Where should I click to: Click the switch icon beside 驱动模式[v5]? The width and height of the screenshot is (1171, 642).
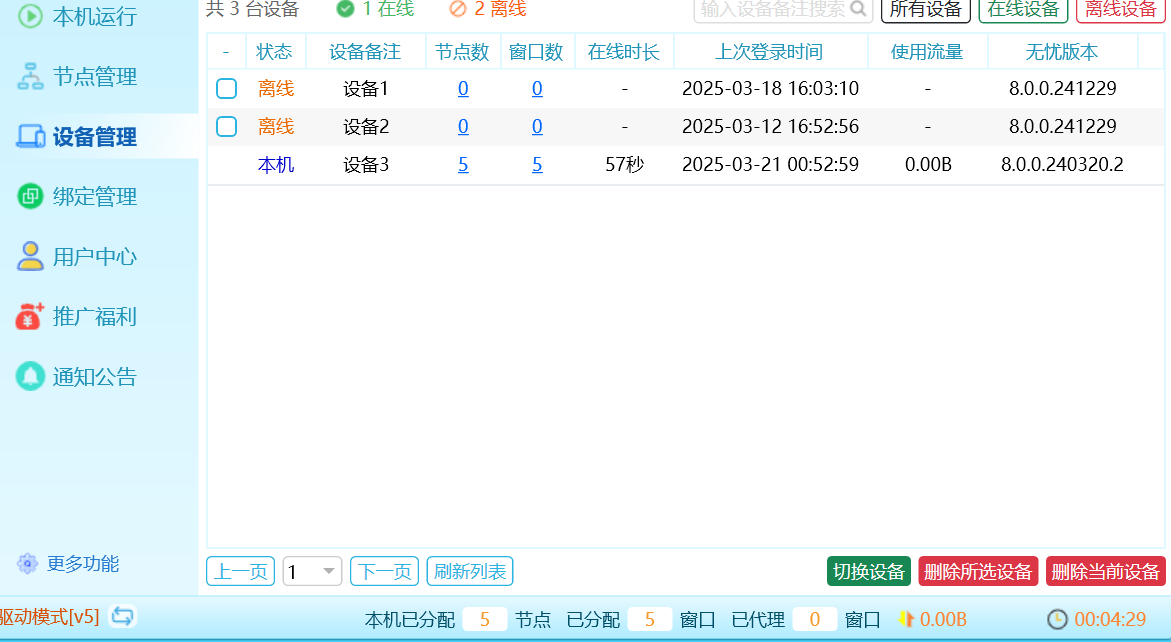[123, 616]
